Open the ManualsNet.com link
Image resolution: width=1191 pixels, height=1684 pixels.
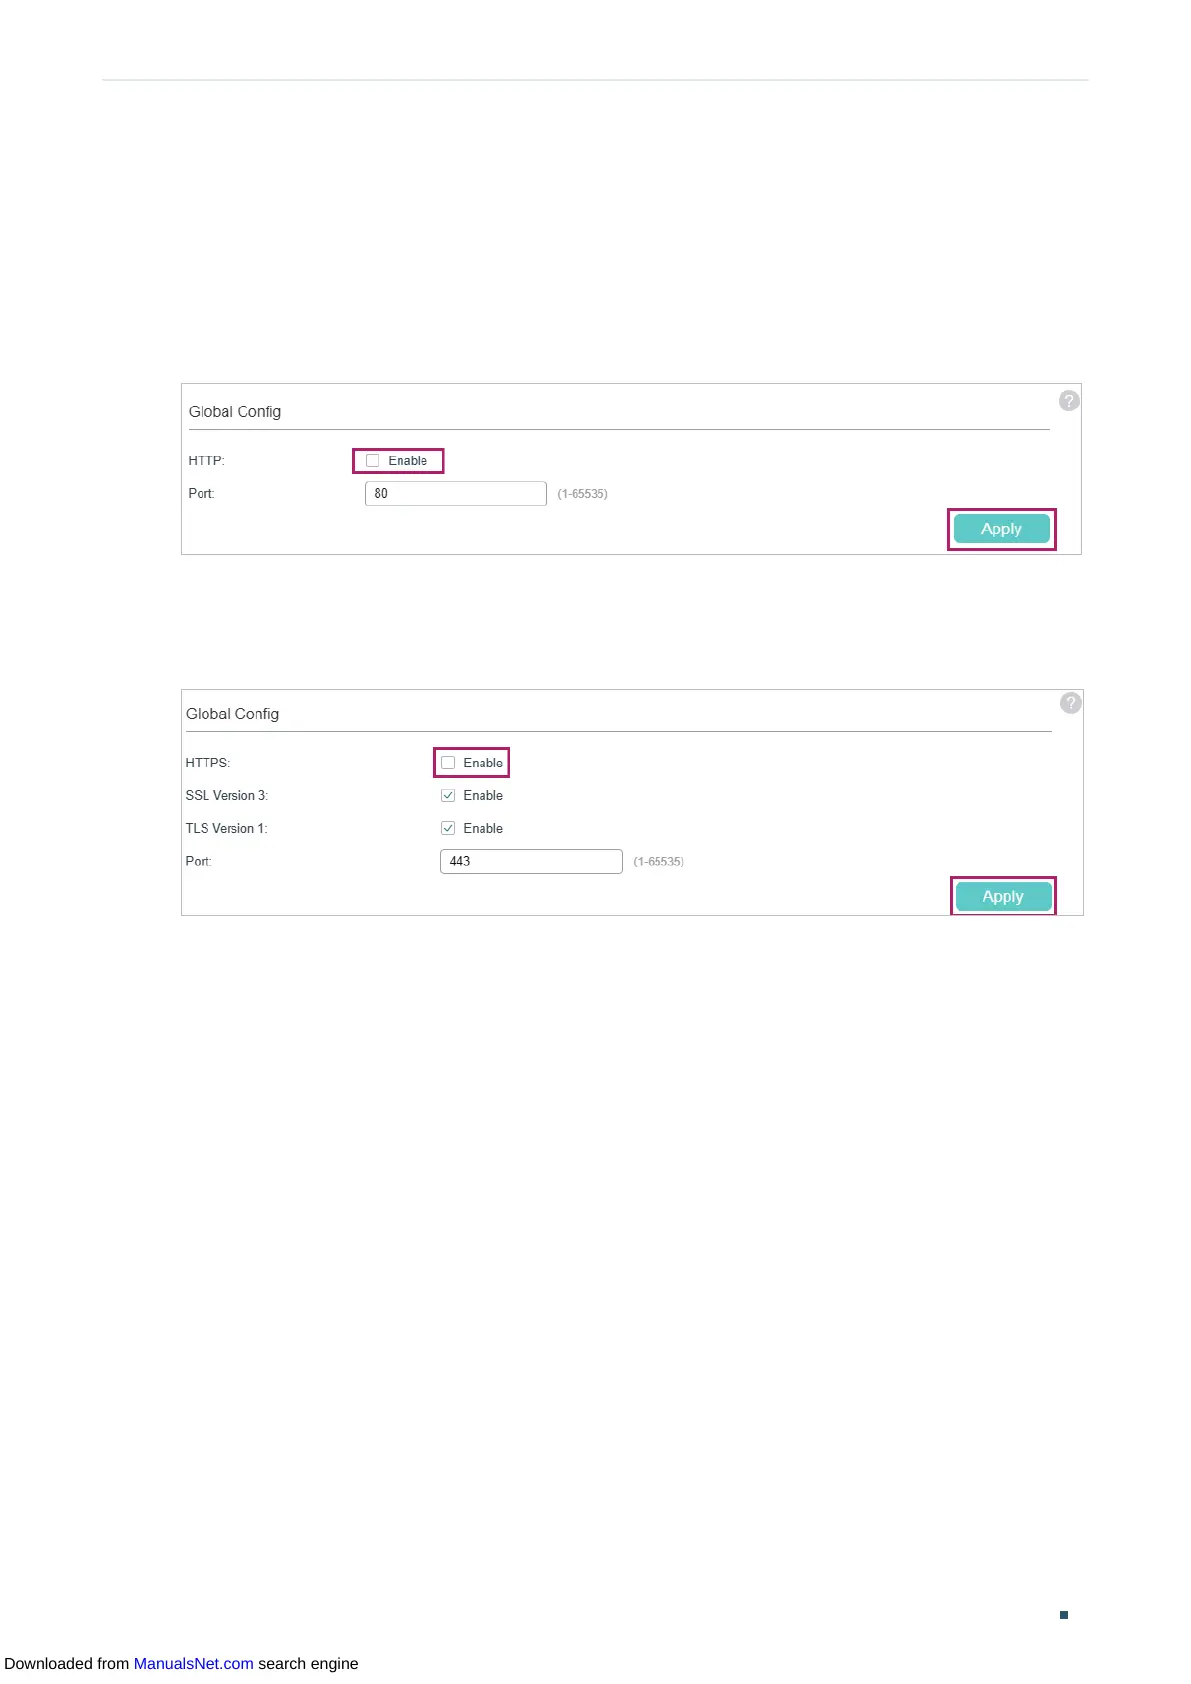(x=193, y=1664)
